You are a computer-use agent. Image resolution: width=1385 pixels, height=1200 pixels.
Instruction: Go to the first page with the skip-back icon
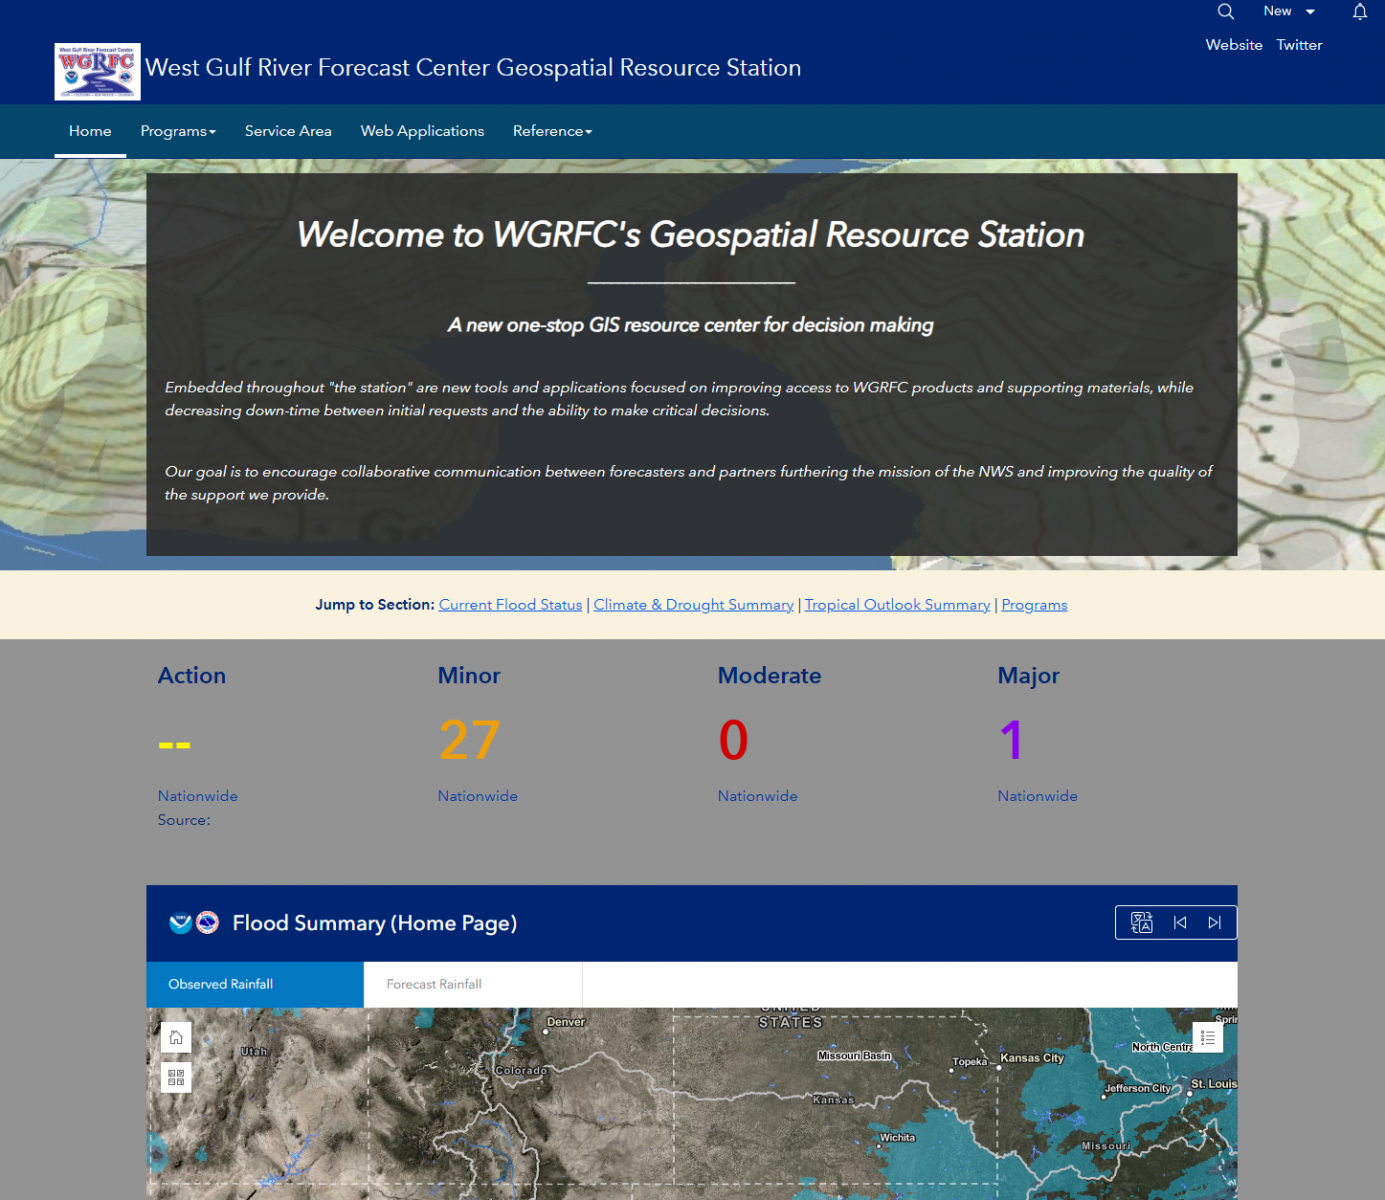click(x=1180, y=922)
